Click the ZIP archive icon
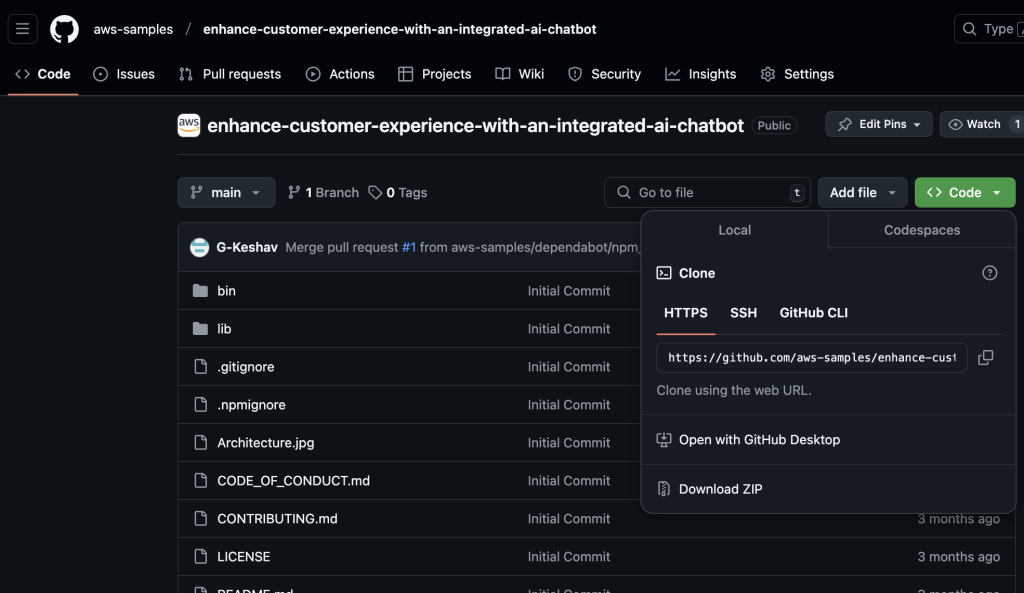 664,489
